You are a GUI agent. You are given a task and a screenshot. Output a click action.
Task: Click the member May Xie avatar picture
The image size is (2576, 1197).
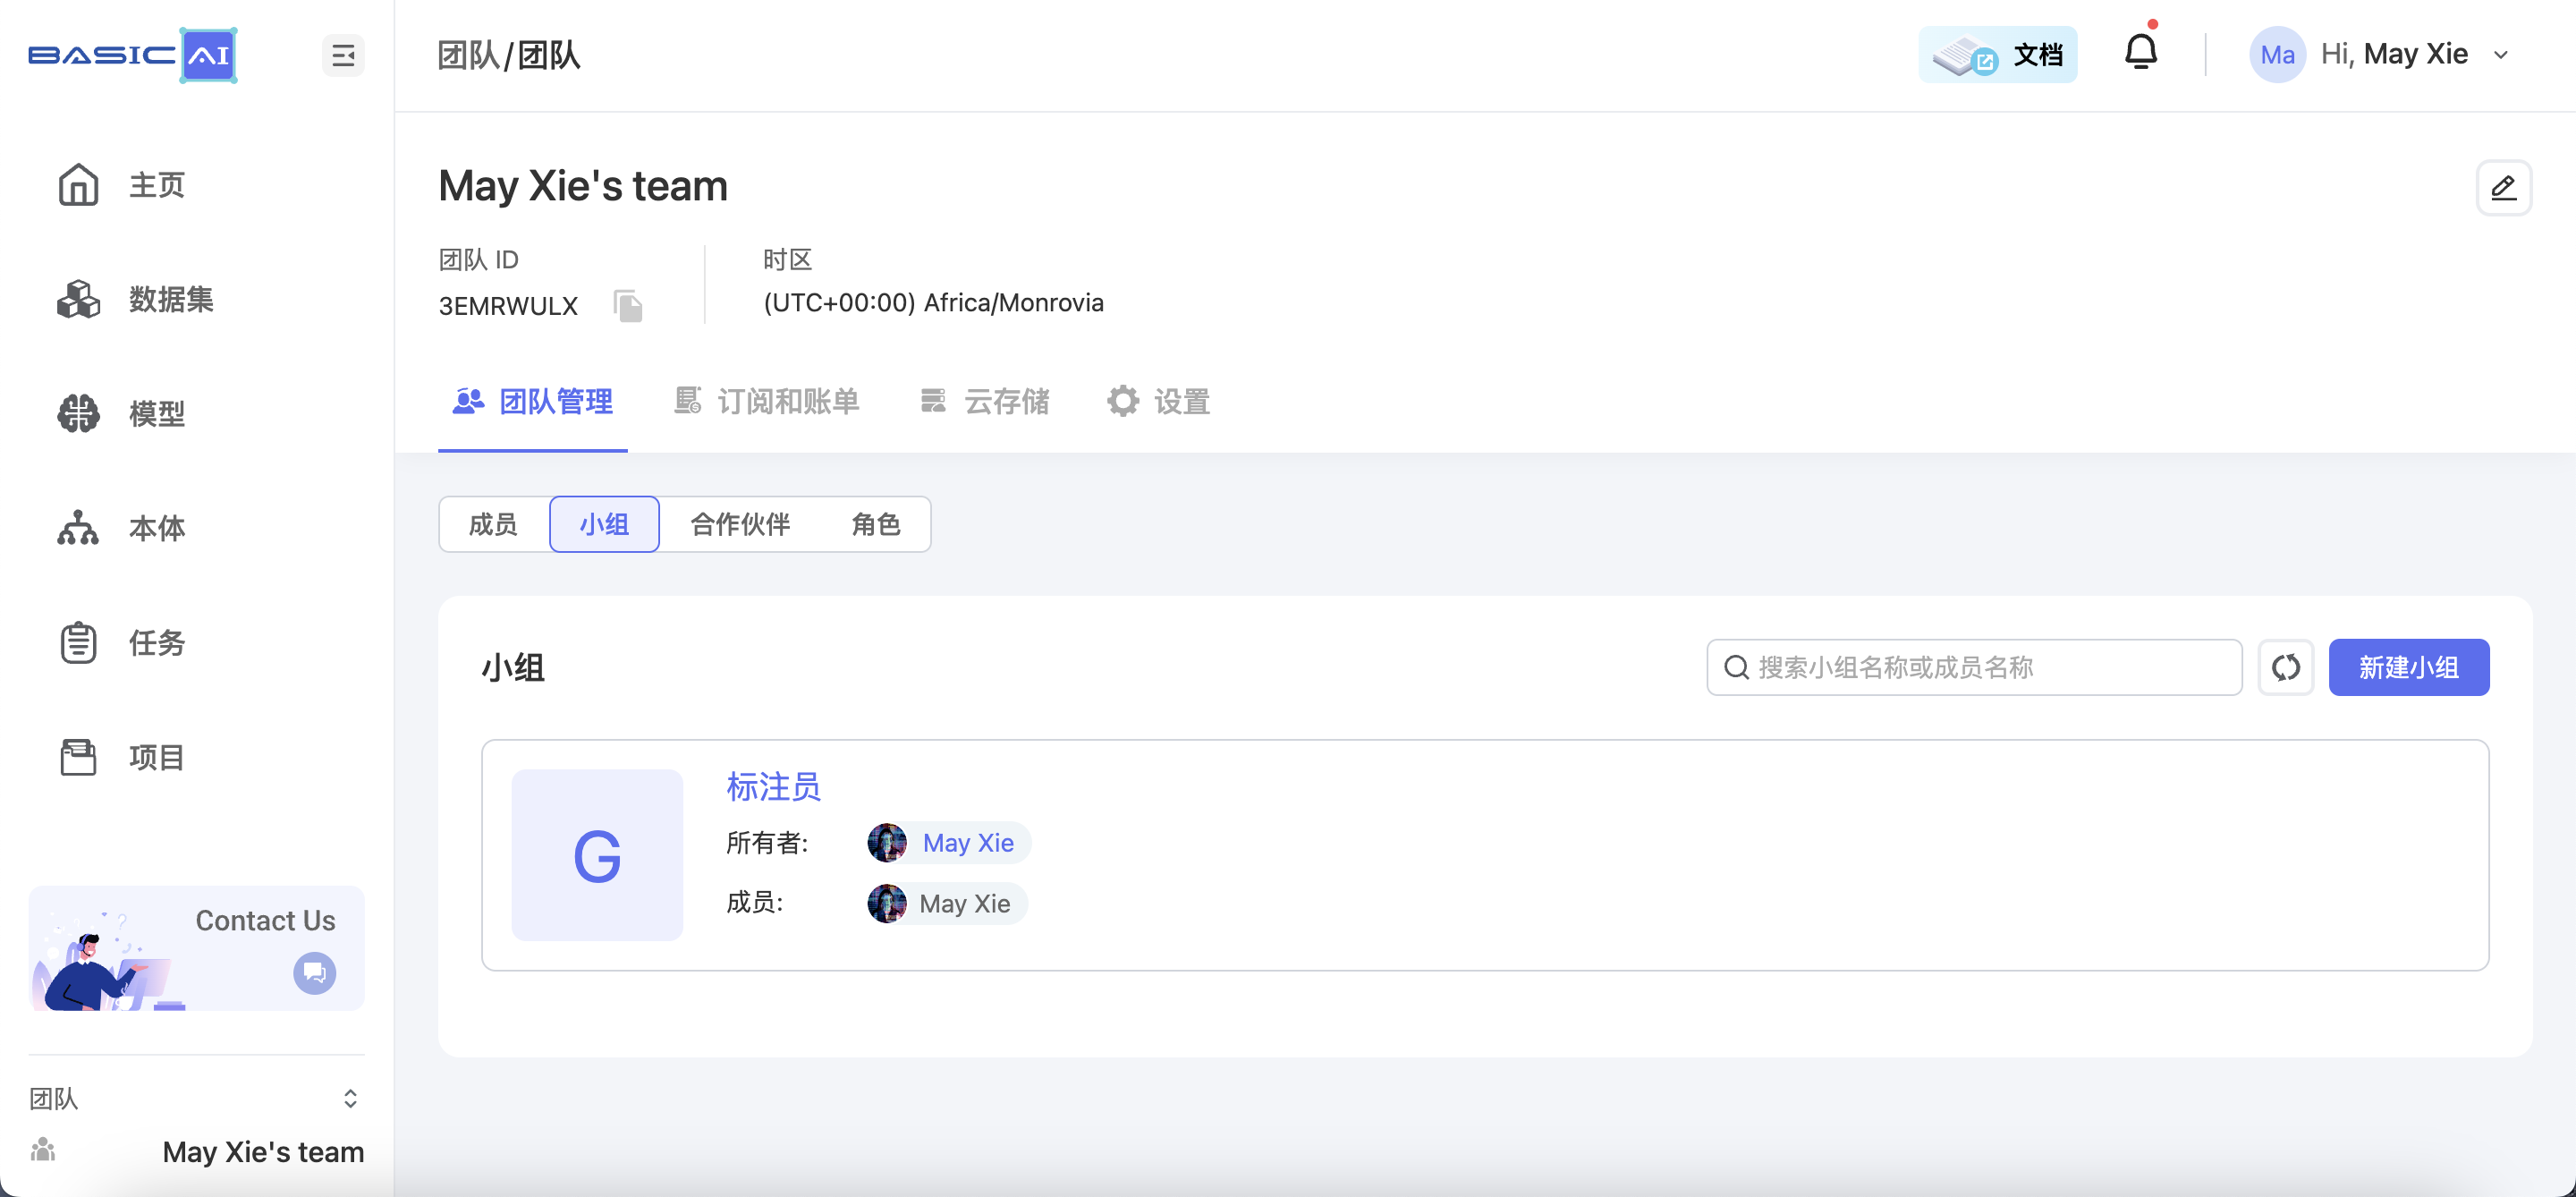click(886, 903)
